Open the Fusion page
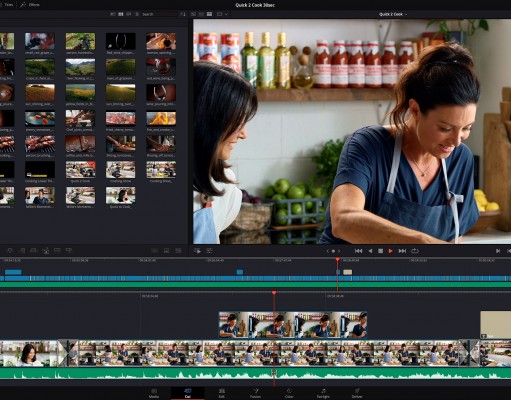 [255, 393]
